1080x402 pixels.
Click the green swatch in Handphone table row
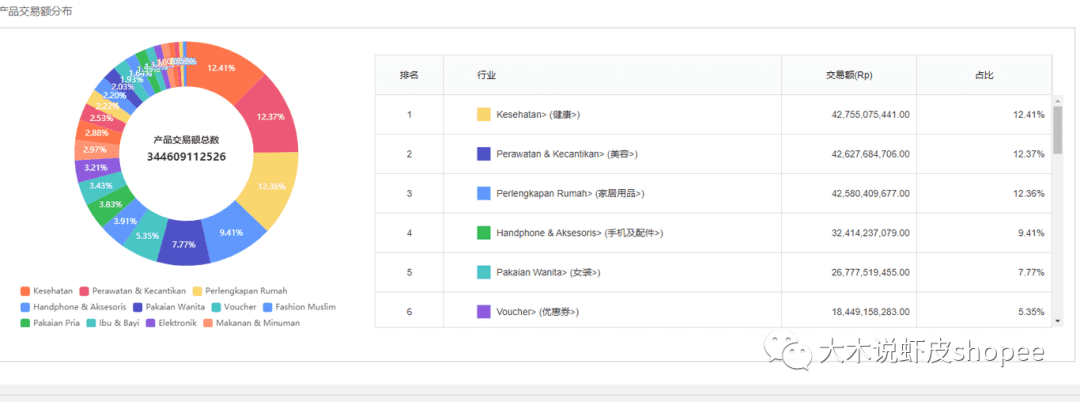484,233
